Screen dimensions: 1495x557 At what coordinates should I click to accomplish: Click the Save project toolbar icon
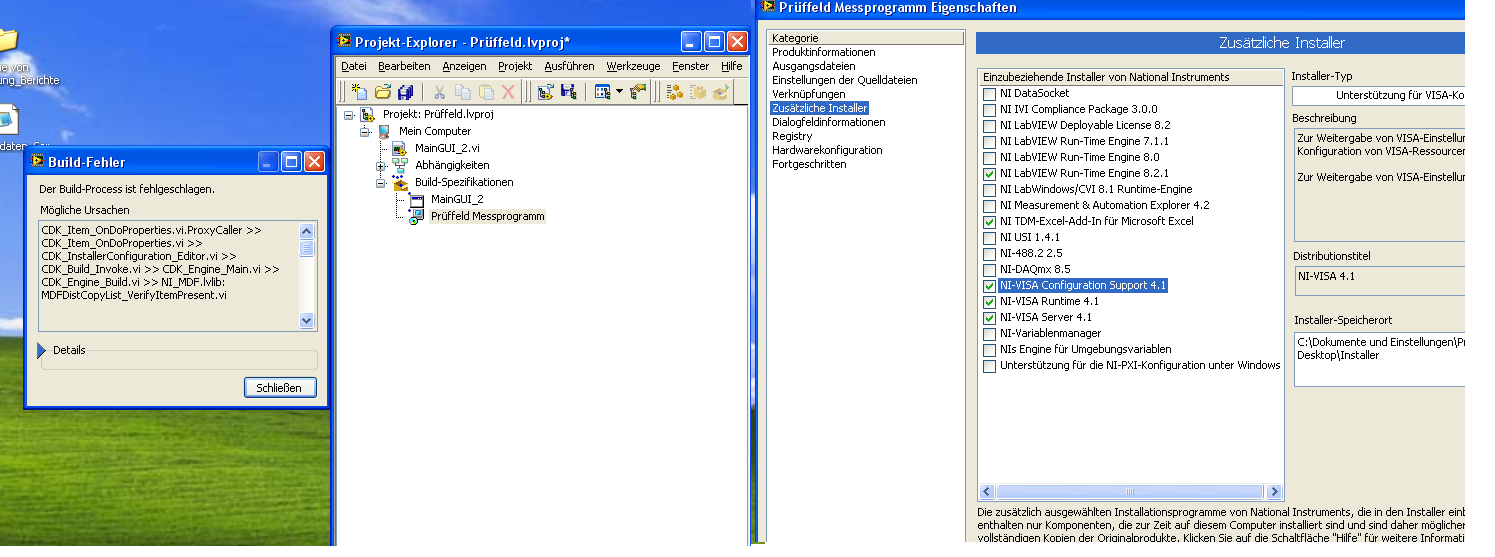pyautogui.click(x=568, y=92)
